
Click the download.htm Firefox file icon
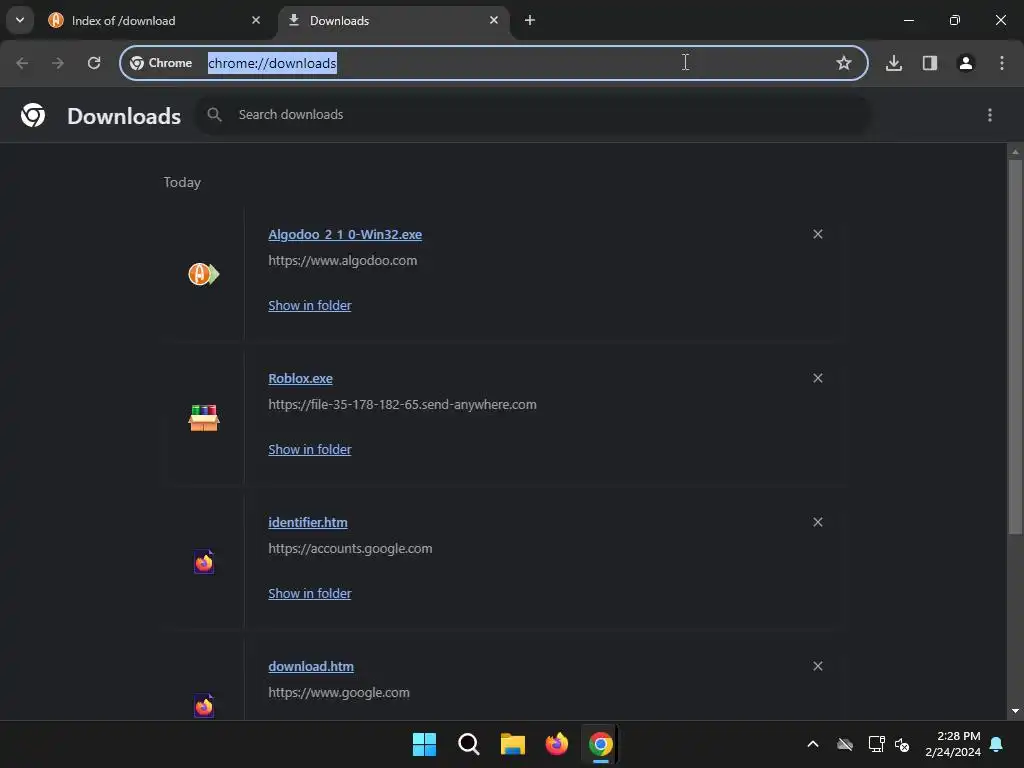point(204,705)
